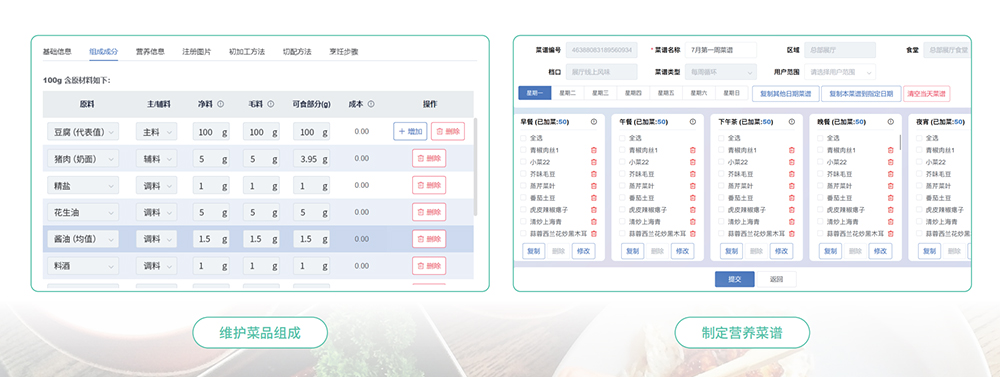Image resolution: width=1000 pixels, height=377 pixels.
Task: Delete 清炒上海青 from 下午茶 using trash icon
Action: click(x=791, y=222)
